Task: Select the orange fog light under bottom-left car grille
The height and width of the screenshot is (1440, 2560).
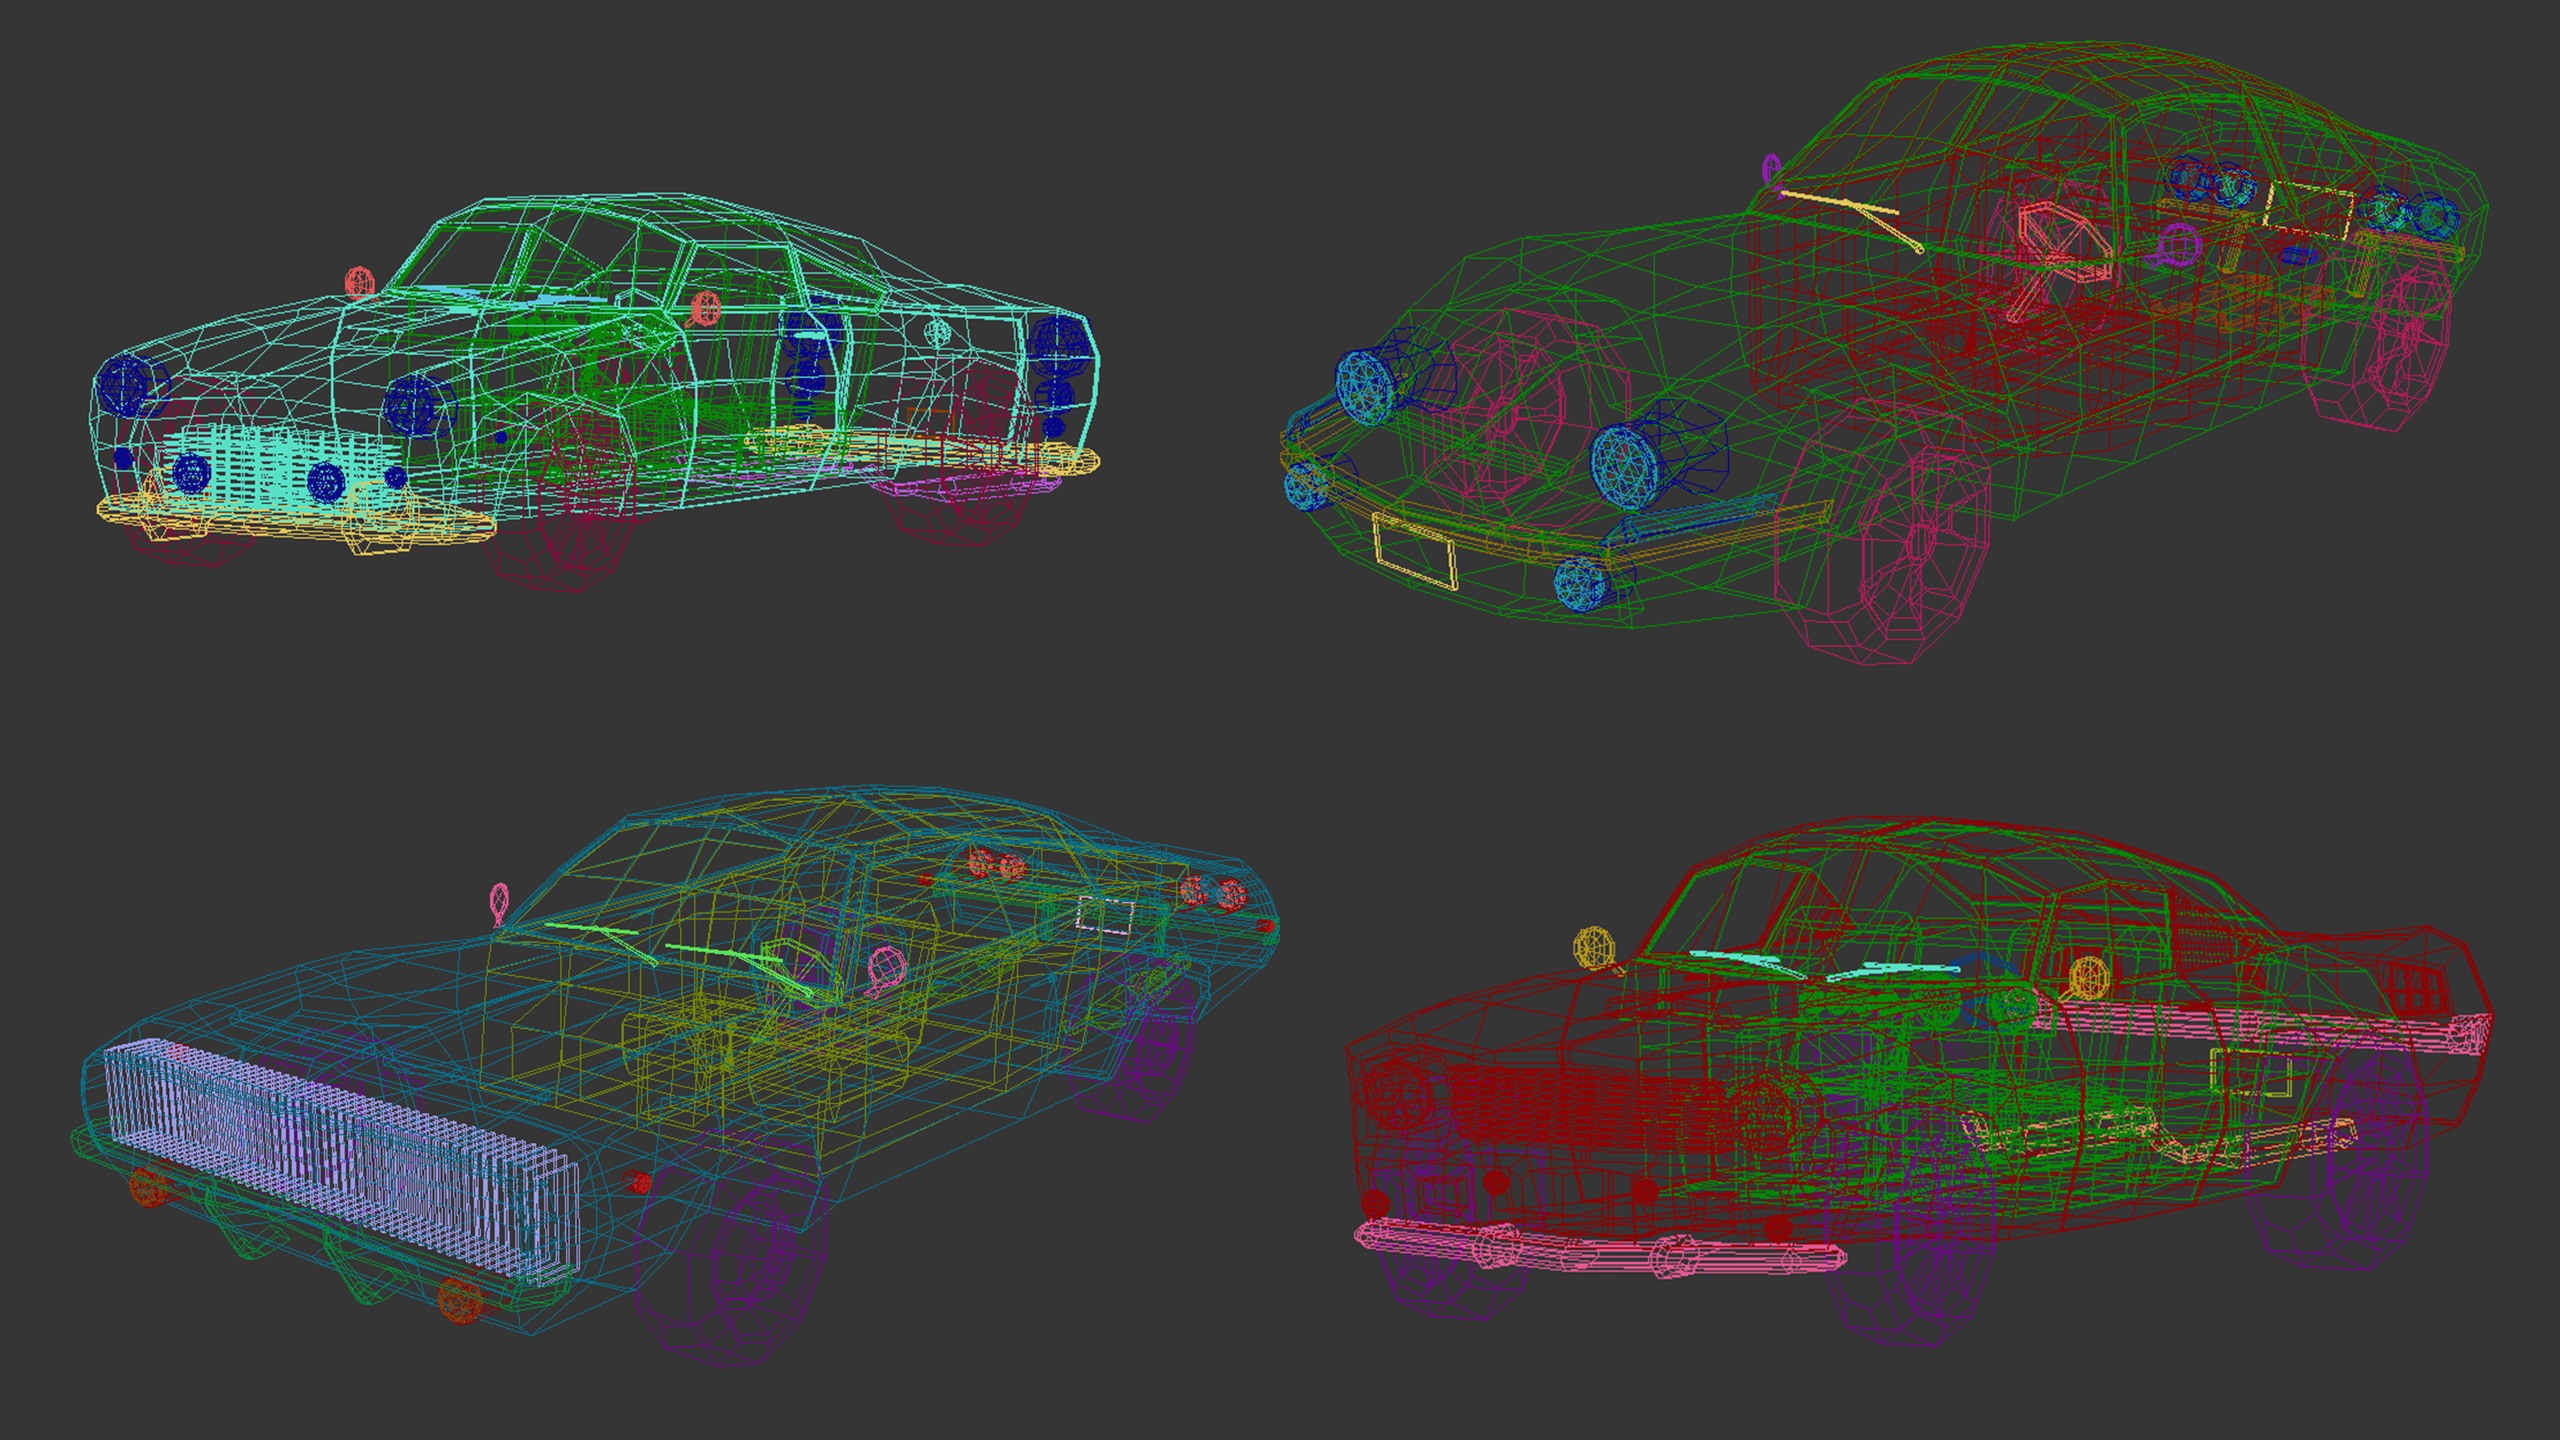Action: point(459,1300)
